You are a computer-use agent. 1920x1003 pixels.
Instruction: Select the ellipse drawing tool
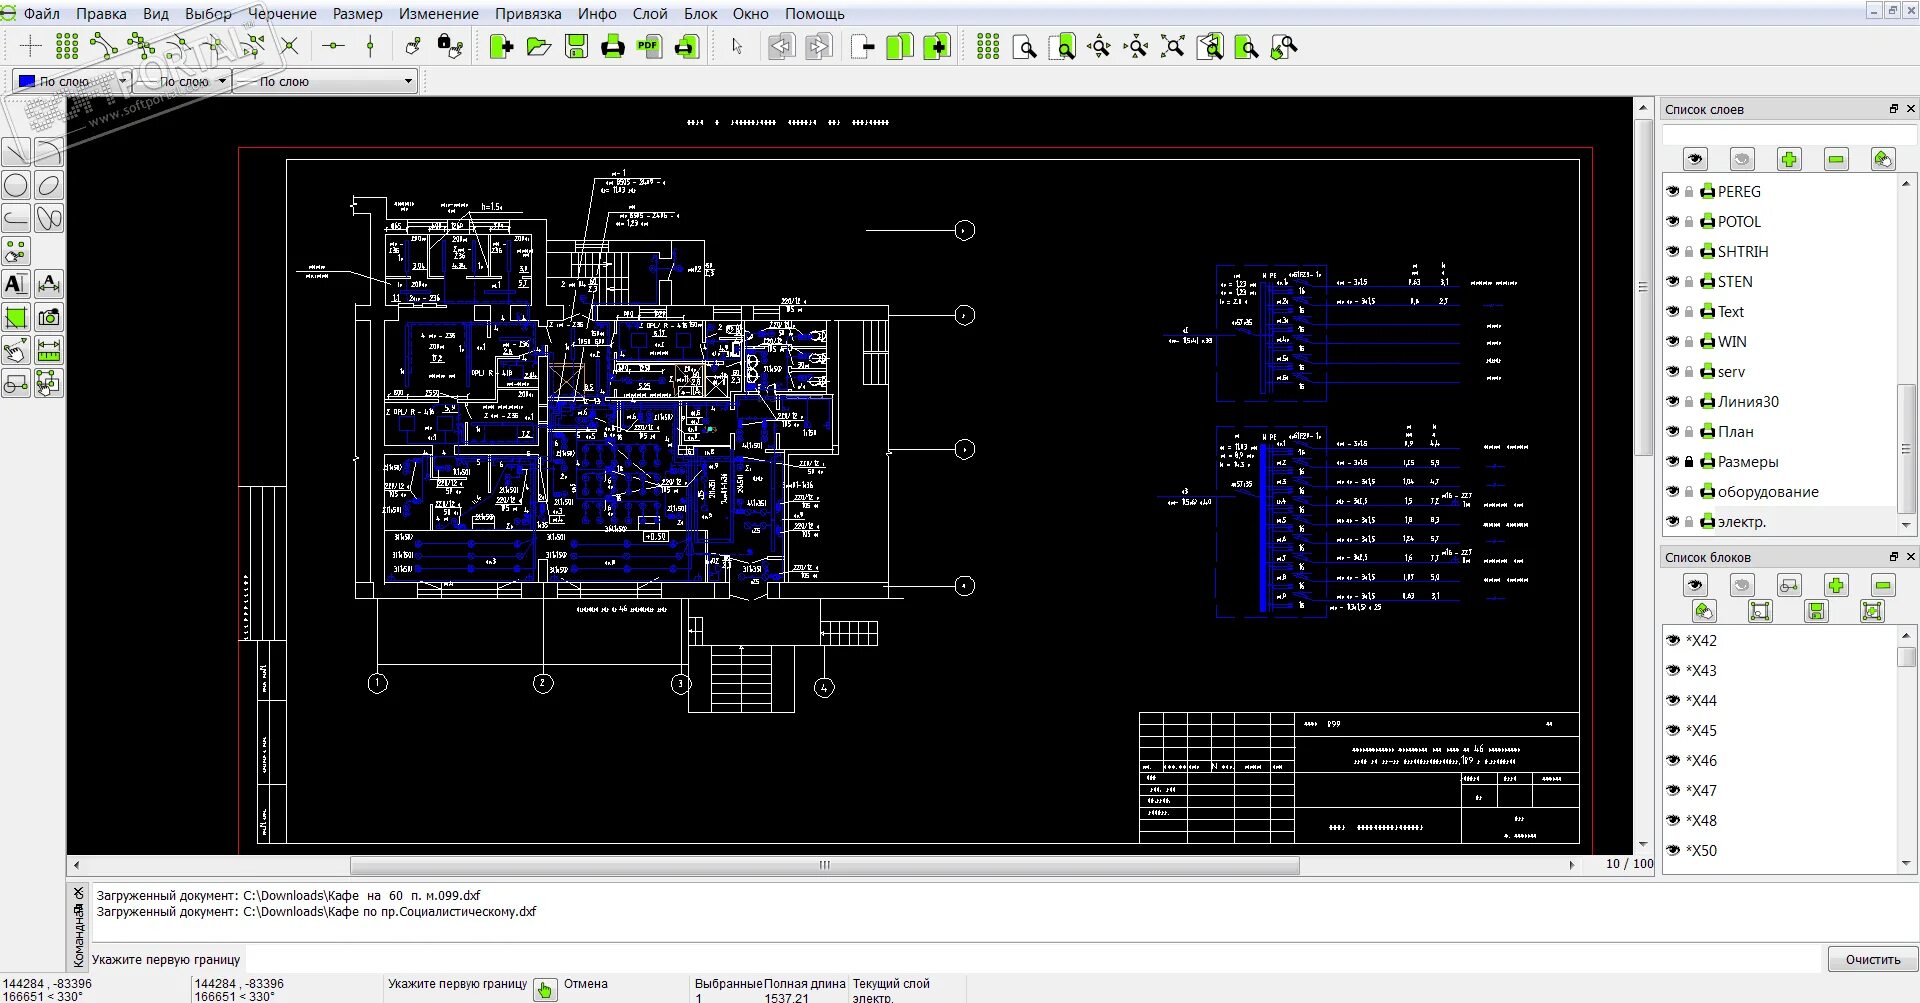pos(49,185)
